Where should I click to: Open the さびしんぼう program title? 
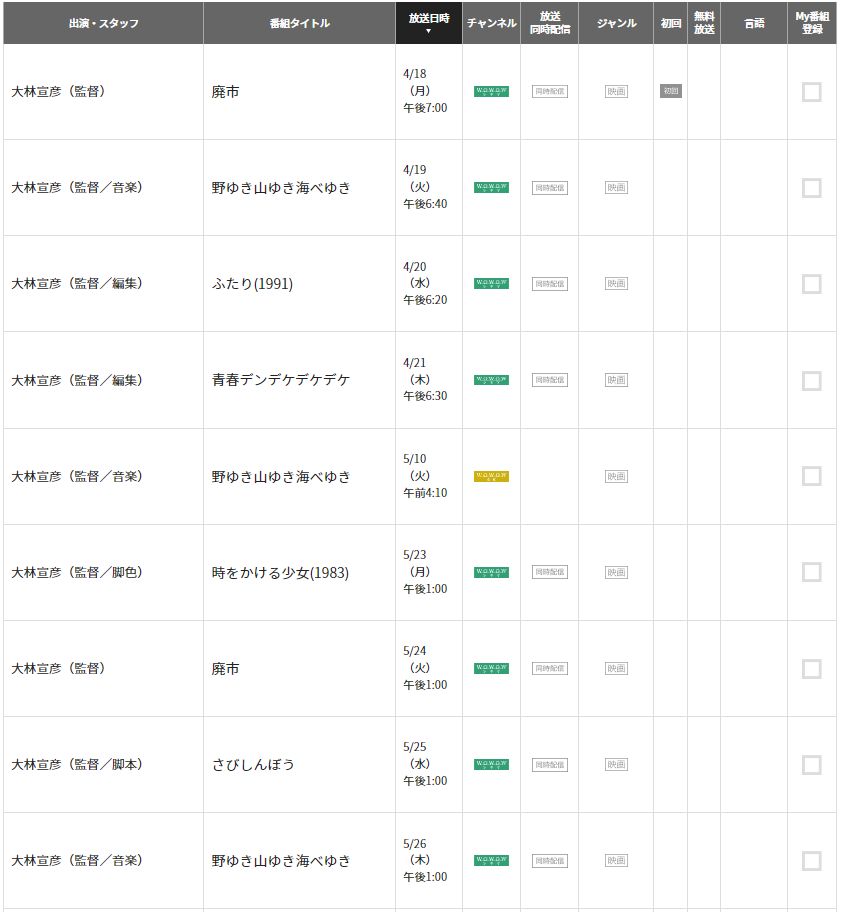click(x=253, y=765)
